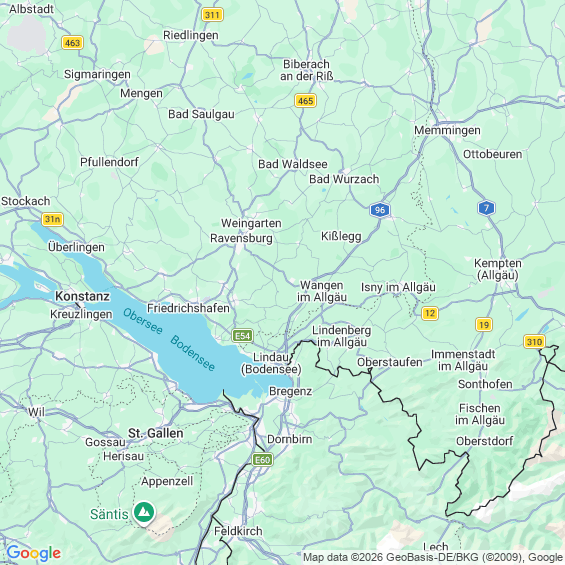Click the yellow 12 road shield
Image resolution: width=565 pixels, height=565 pixels.
[x=430, y=313]
